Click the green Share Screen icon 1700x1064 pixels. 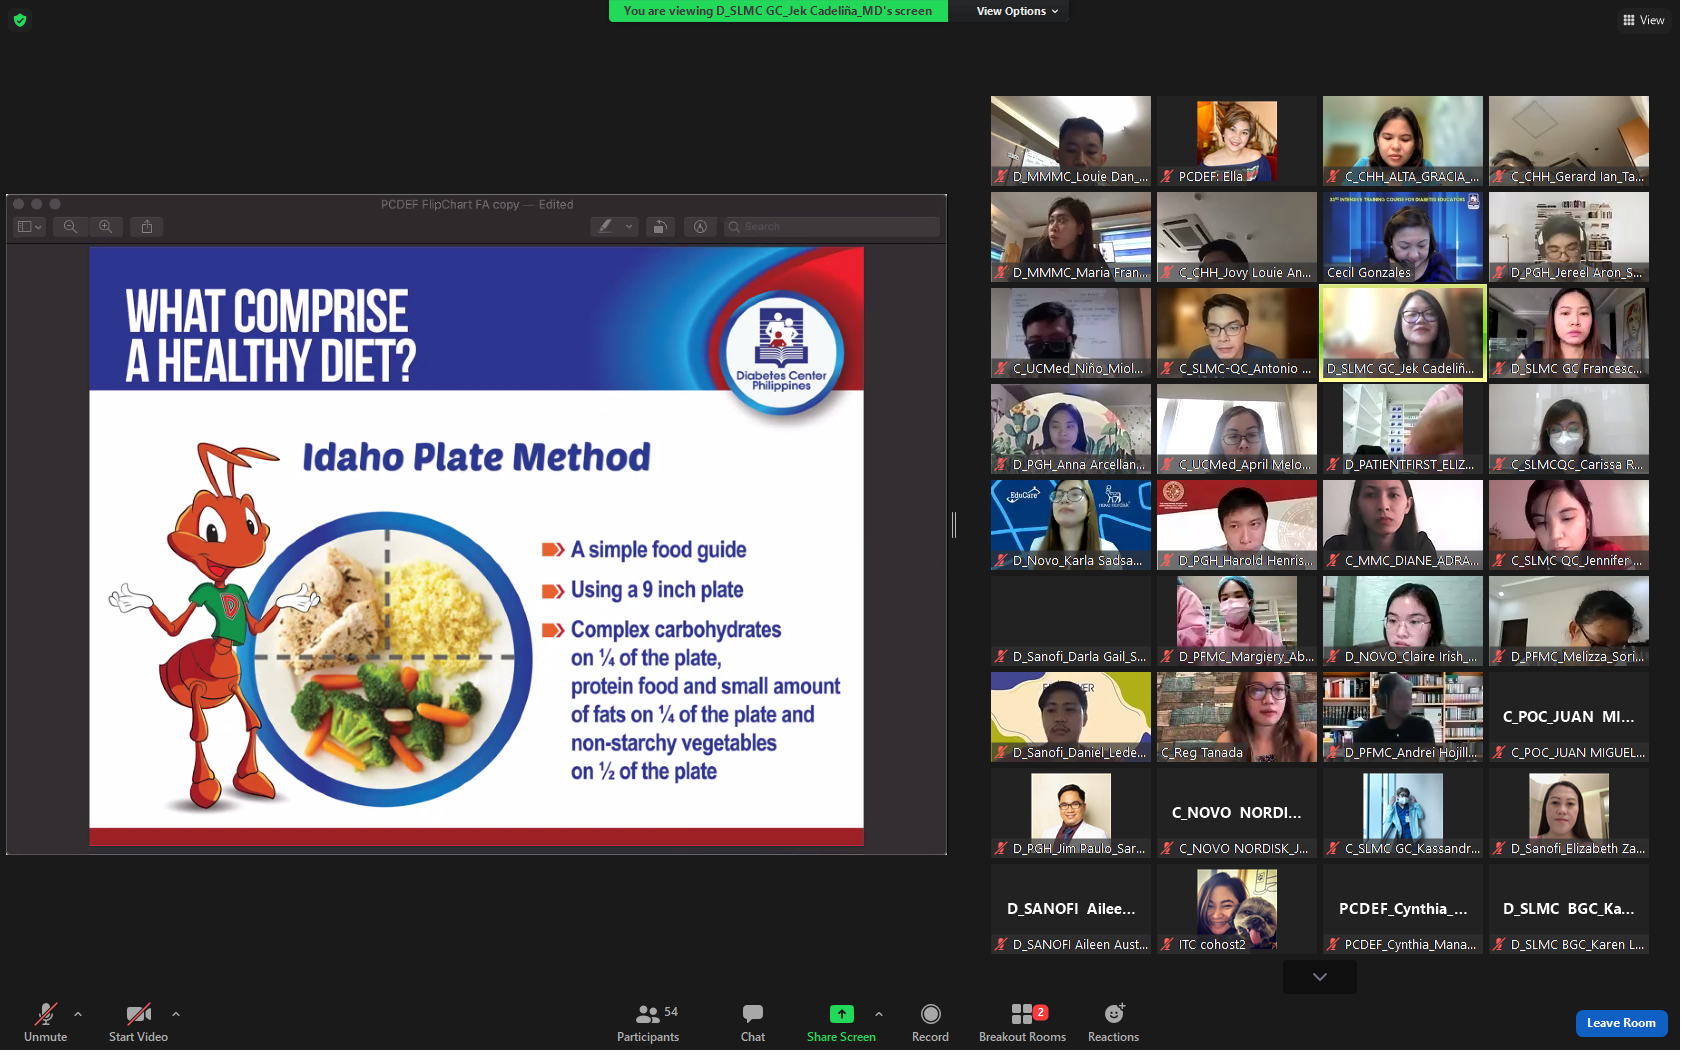click(841, 1014)
